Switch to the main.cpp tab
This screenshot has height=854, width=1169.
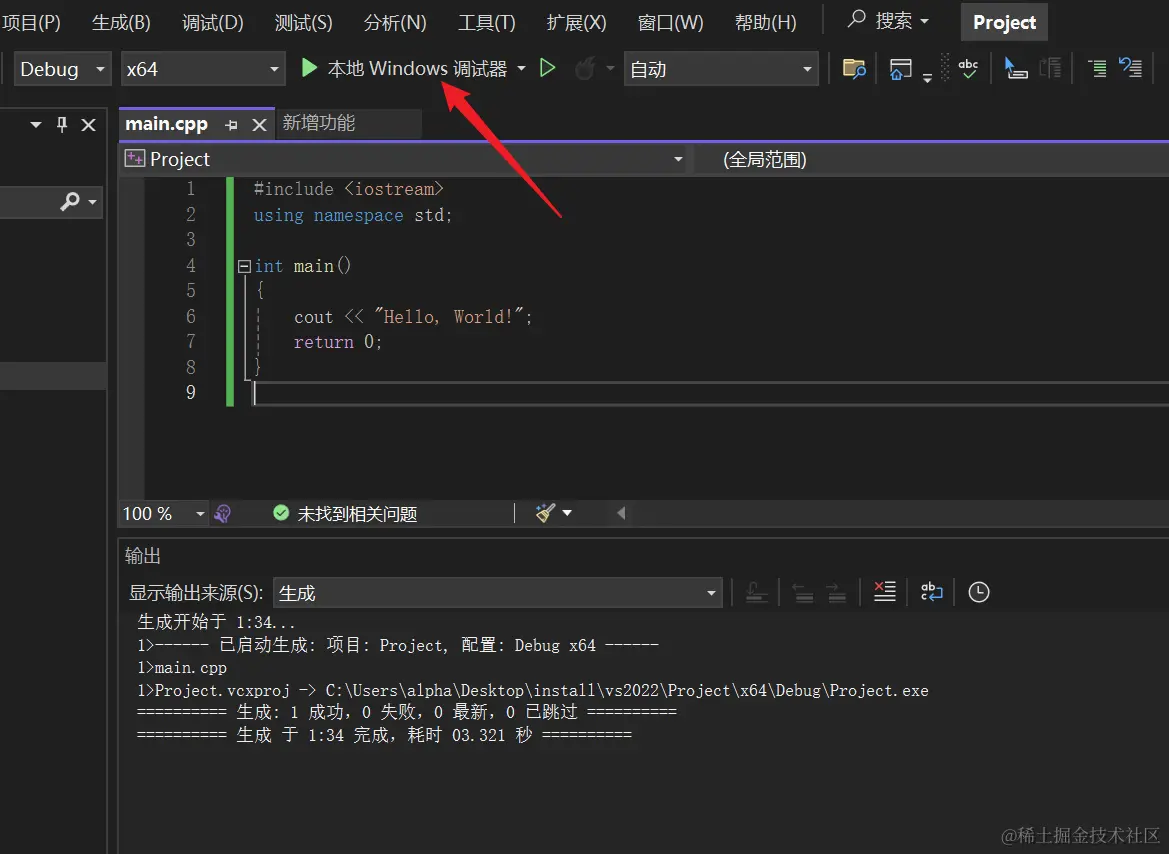[166, 124]
